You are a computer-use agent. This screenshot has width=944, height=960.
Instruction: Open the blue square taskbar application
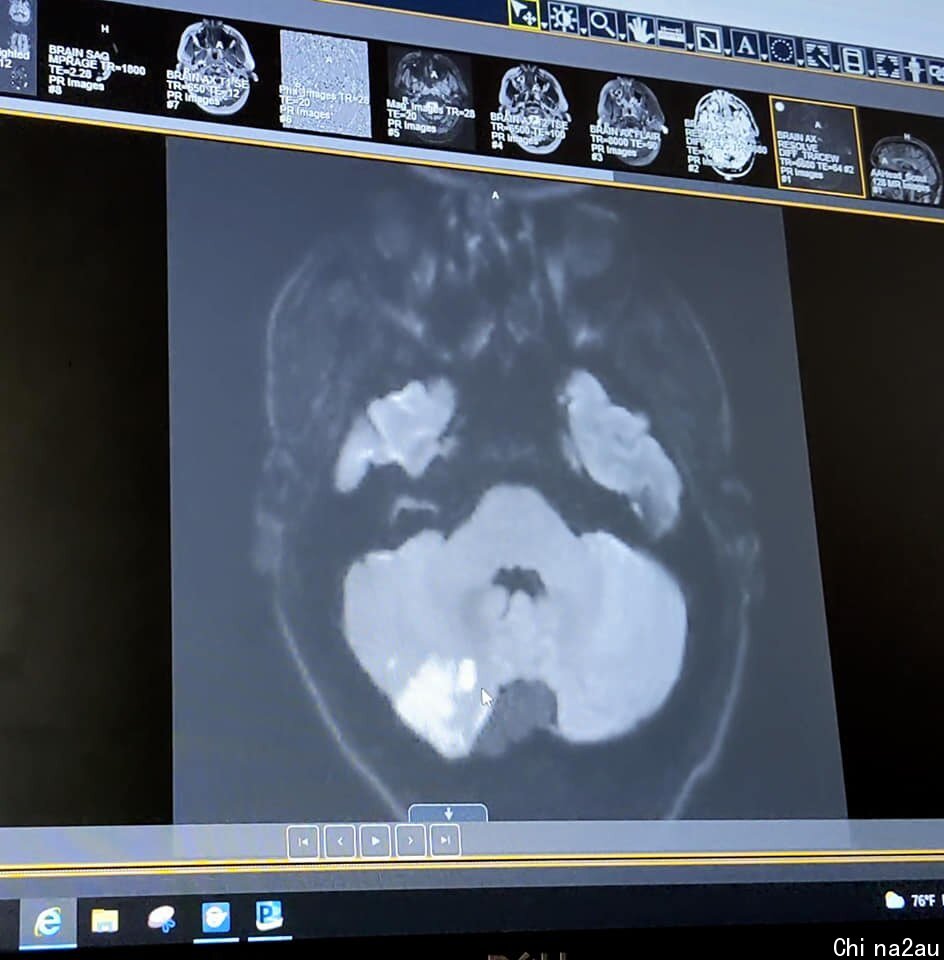pyautogui.click(x=216, y=918)
